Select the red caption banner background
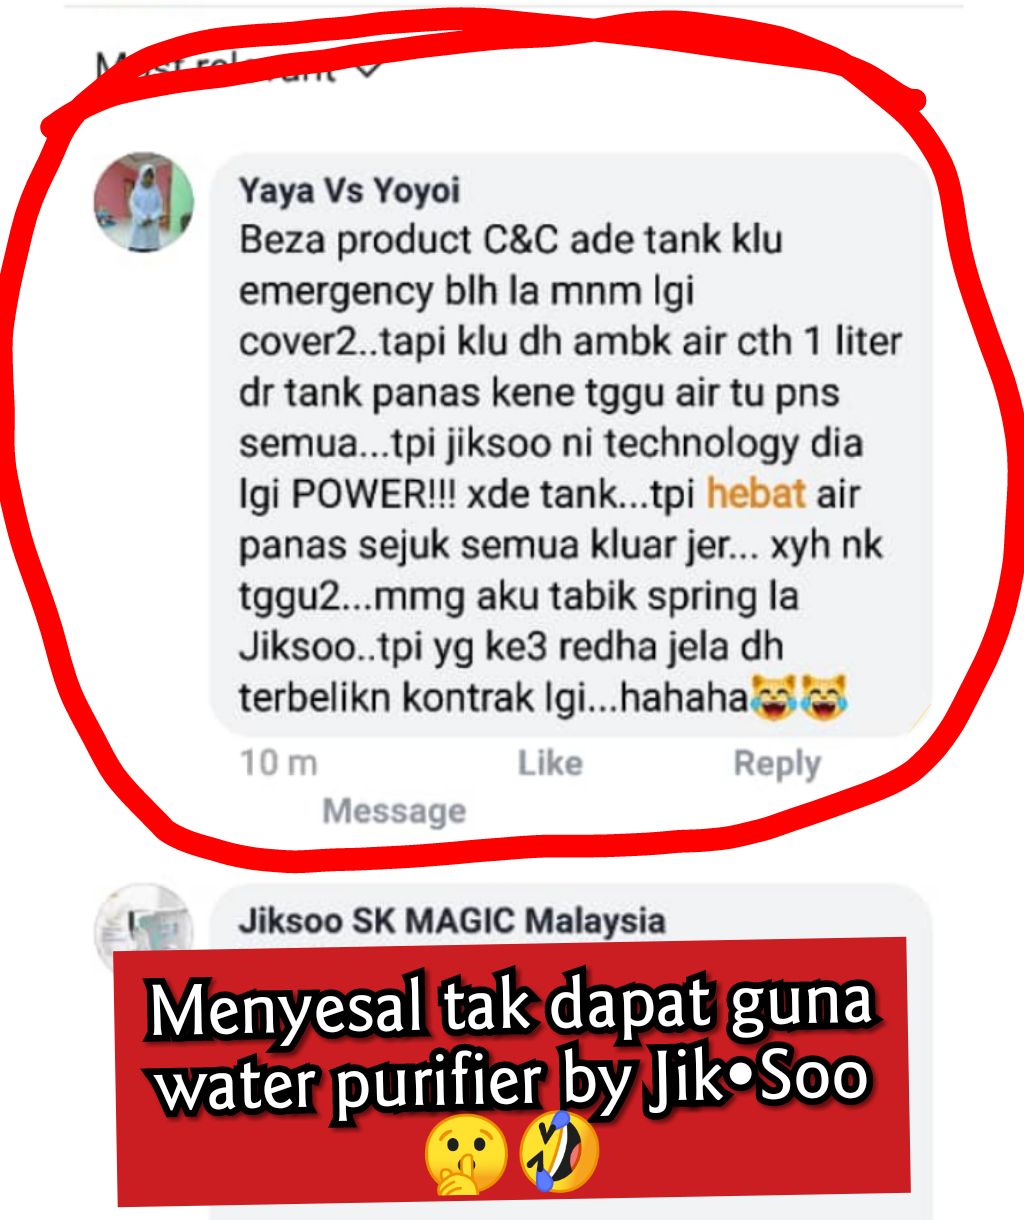1024x1220 pixels. (x=512, y=1071)
